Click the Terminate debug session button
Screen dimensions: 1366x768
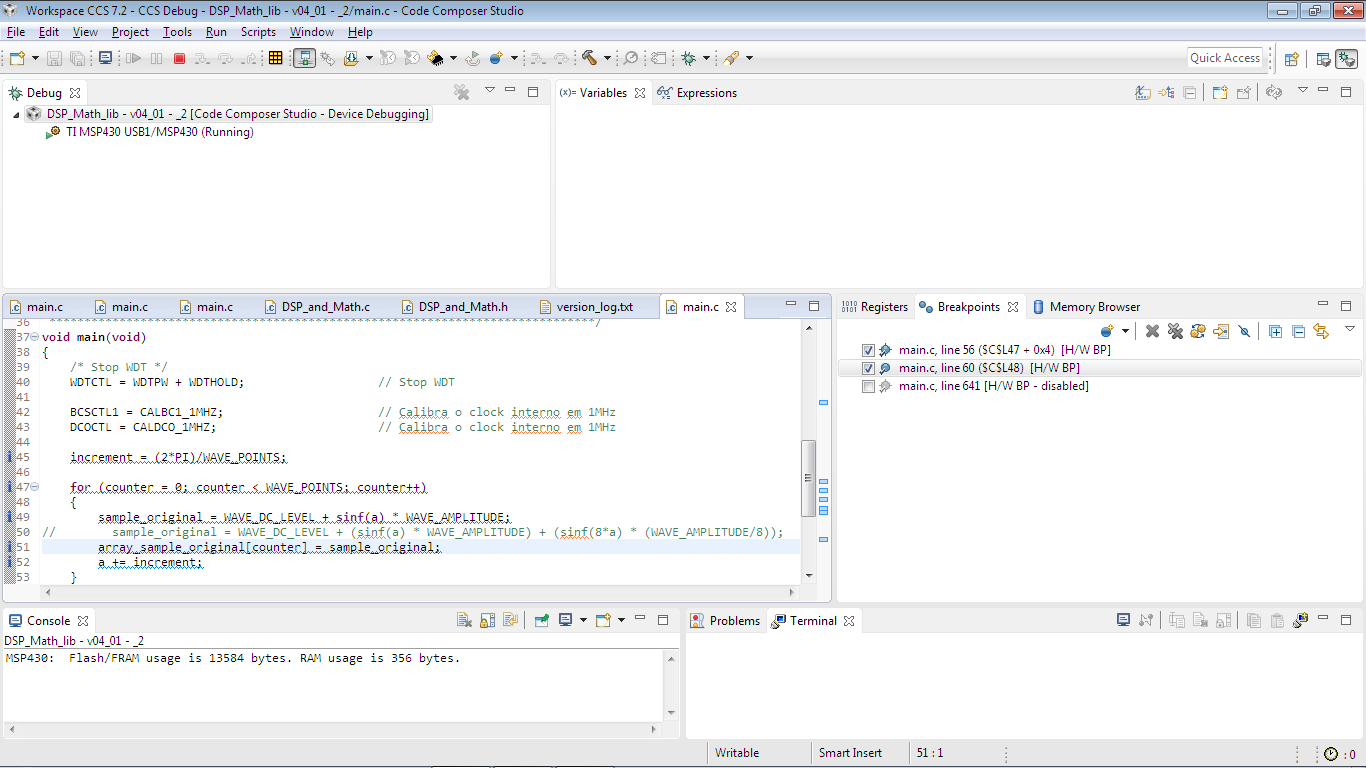click(x=180, y=58)
